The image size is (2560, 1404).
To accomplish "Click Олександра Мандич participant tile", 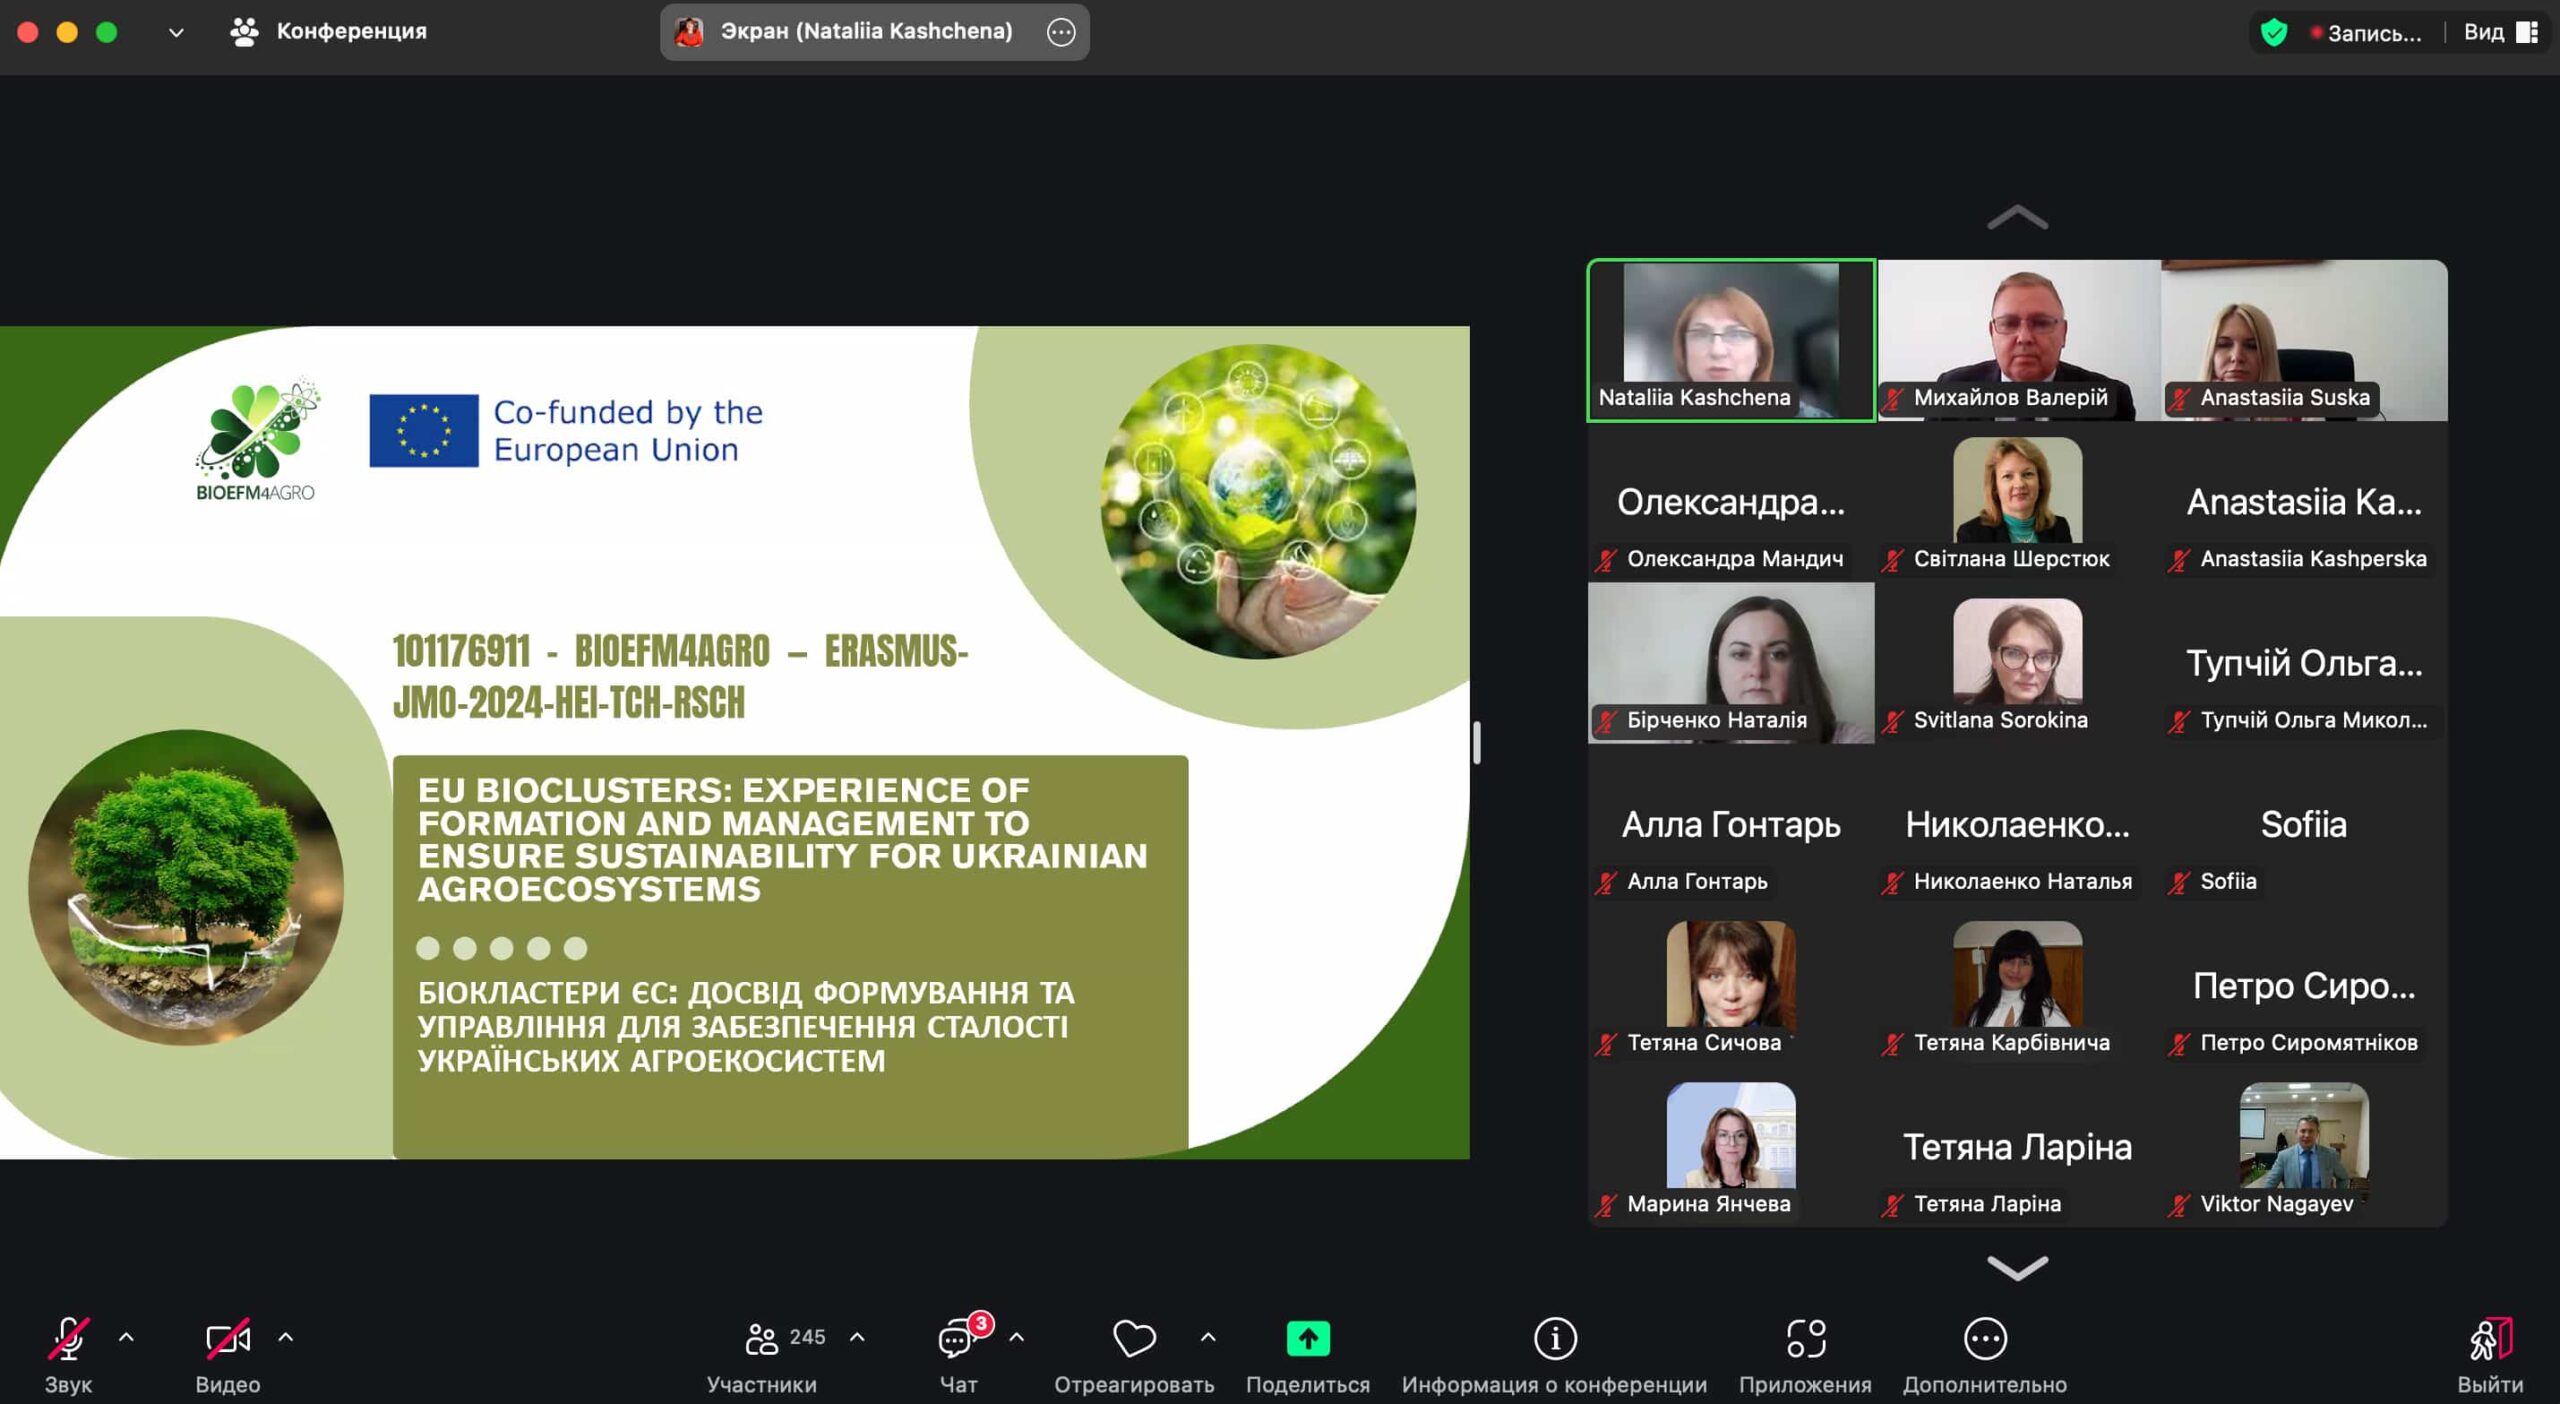I will 1731,502.
